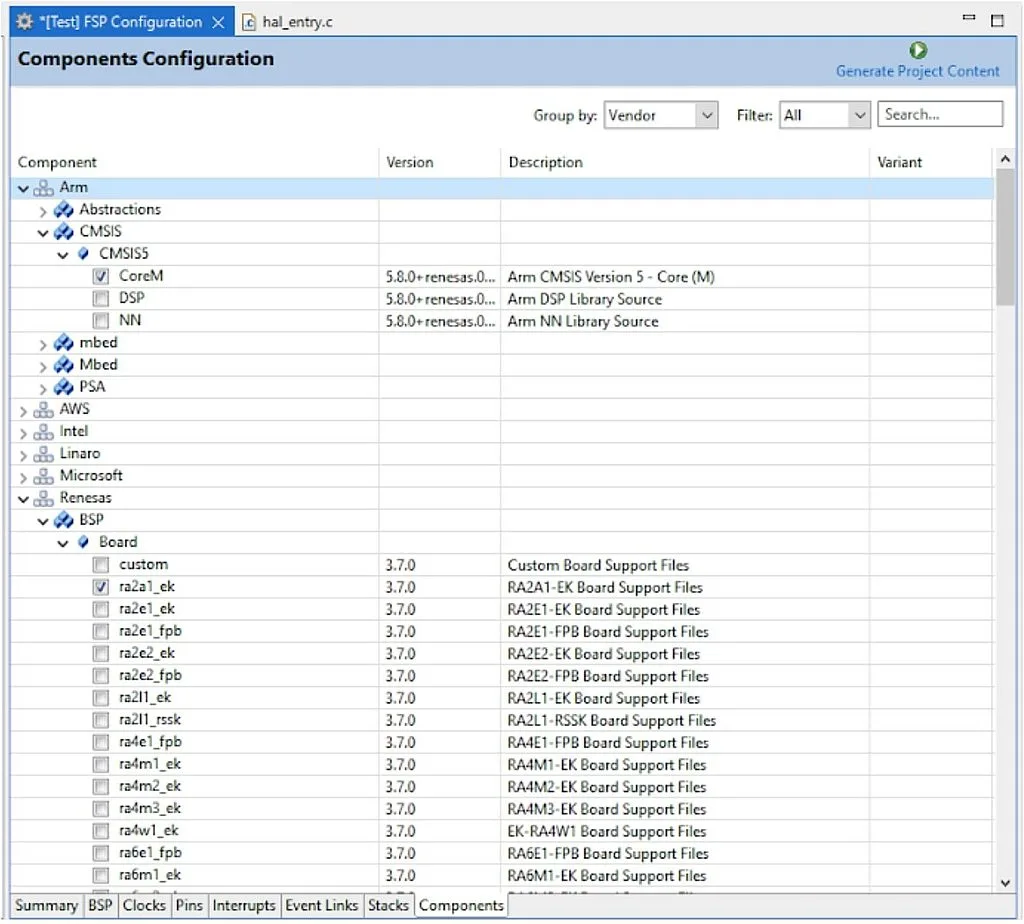Go to the Summary tab

tap(45, 905)
